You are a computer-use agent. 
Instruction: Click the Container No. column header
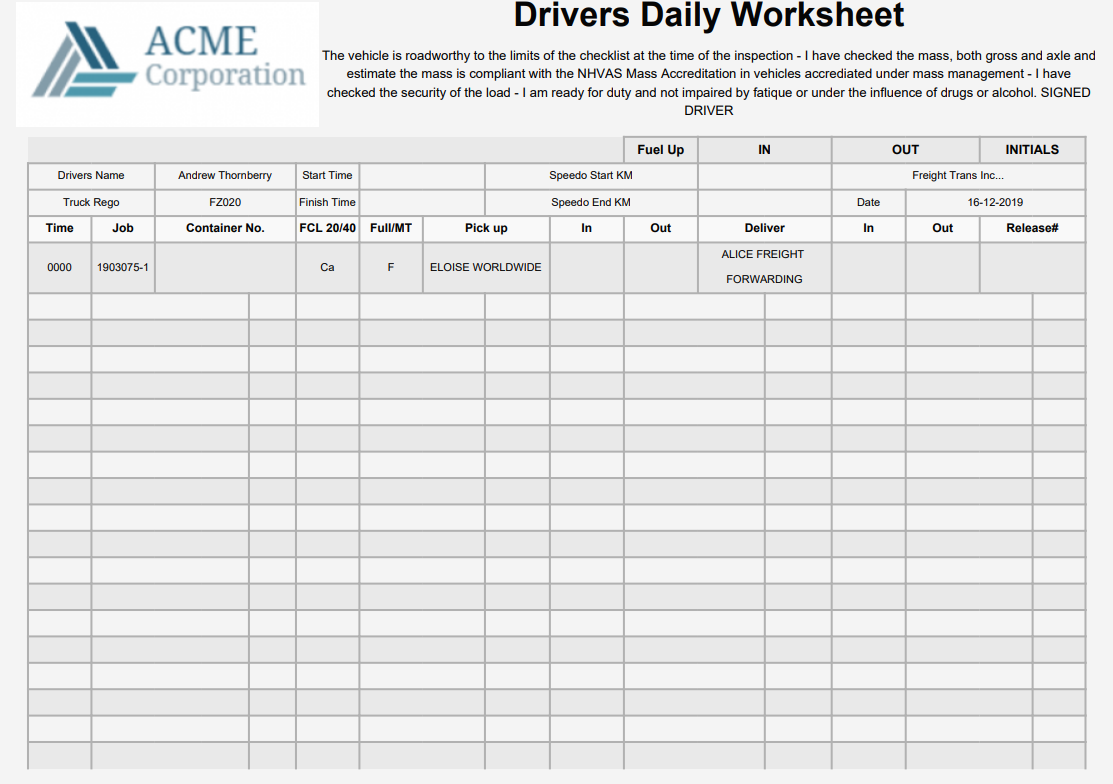pyautogui.click(x=225, y=228)
